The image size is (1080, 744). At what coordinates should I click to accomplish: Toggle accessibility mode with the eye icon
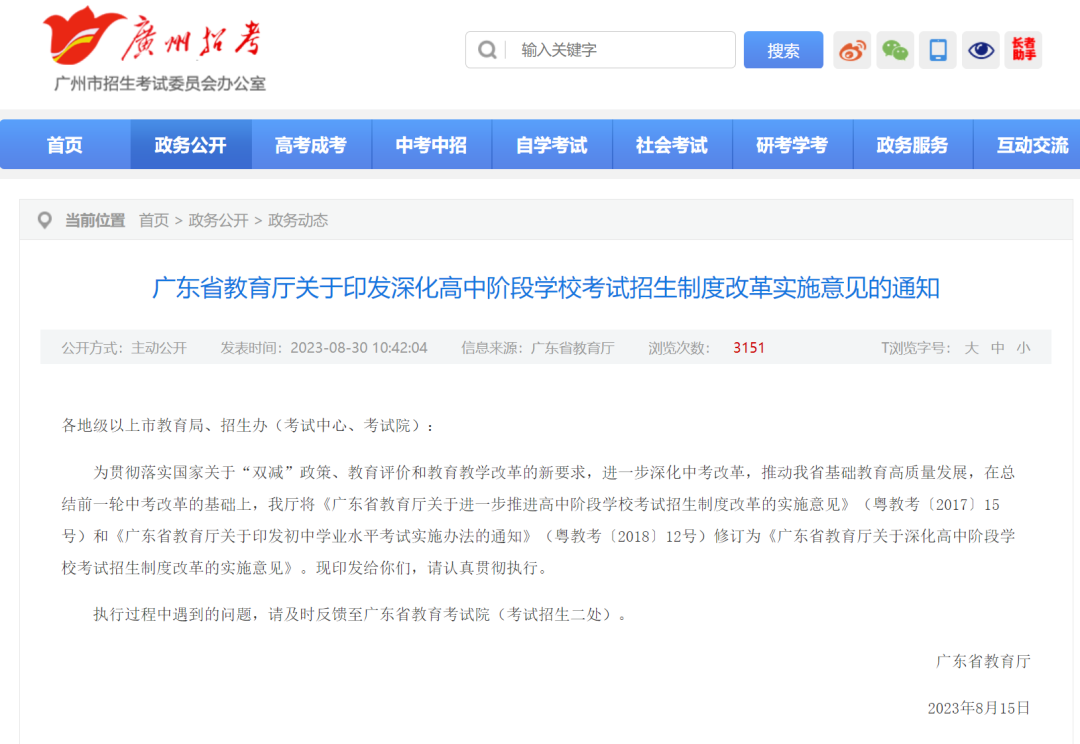click(x=981, y=50)
